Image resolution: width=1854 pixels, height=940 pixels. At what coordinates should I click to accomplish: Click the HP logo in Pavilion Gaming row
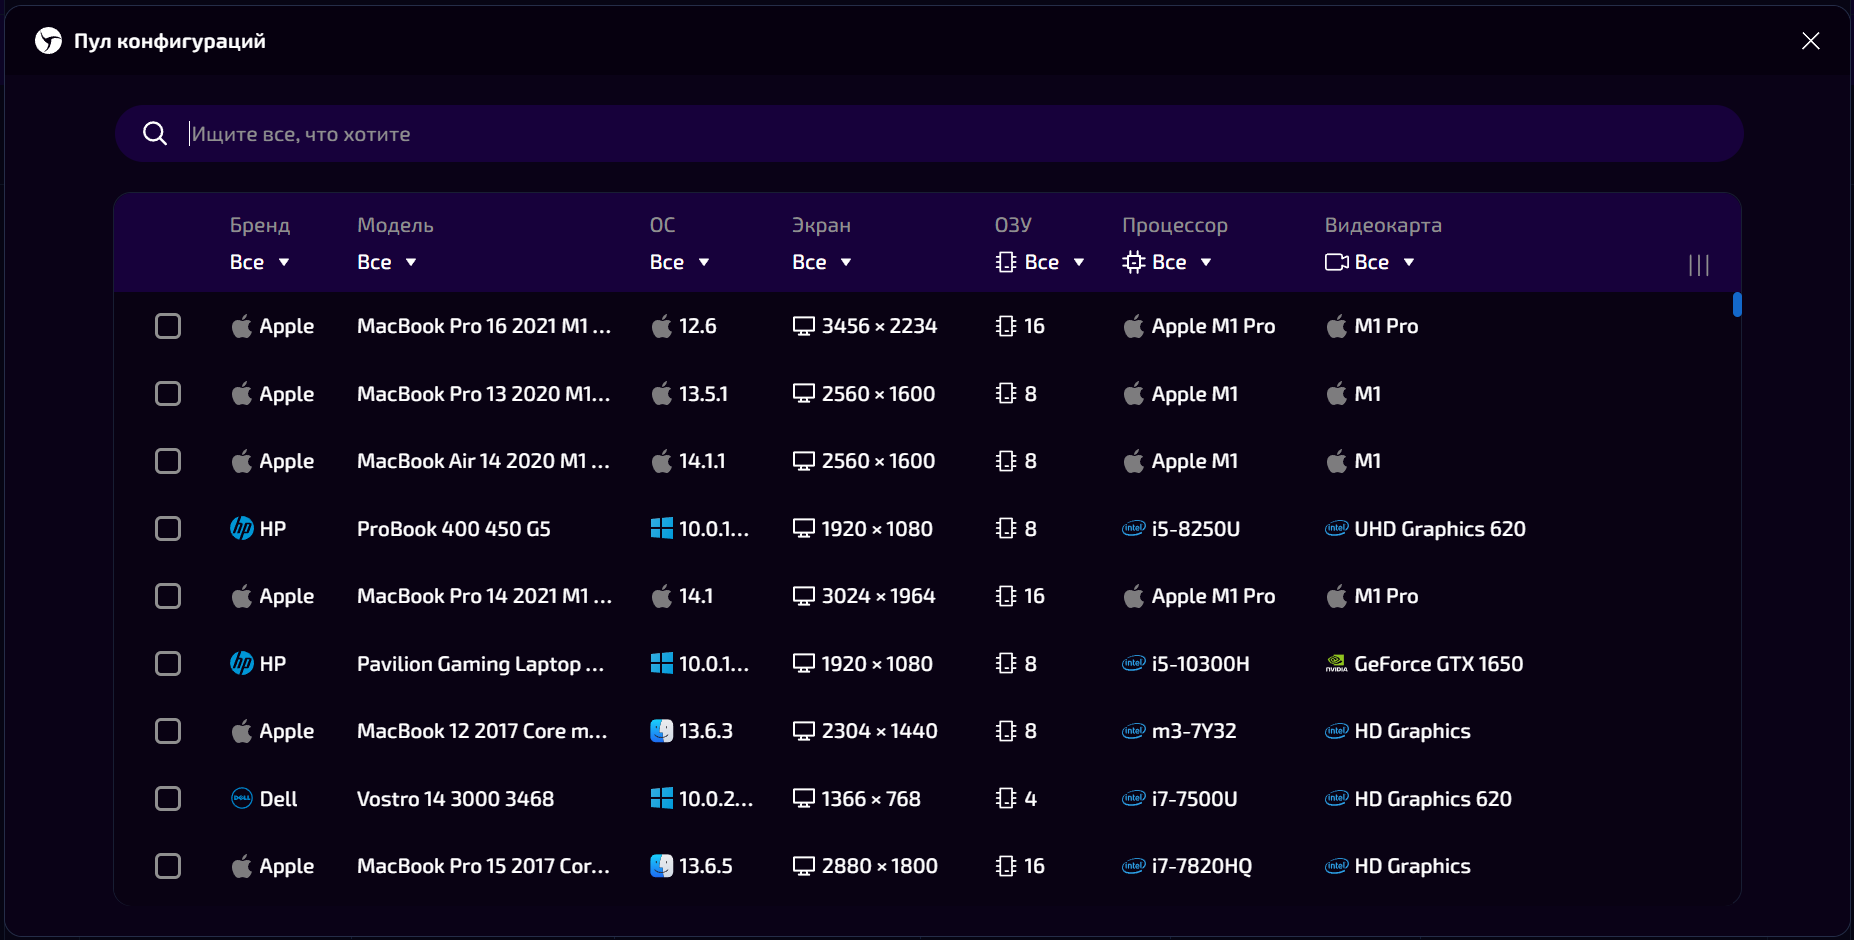242,663
